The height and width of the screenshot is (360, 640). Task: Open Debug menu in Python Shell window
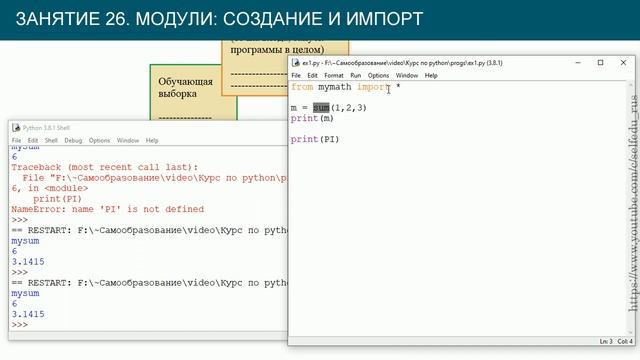73,140
